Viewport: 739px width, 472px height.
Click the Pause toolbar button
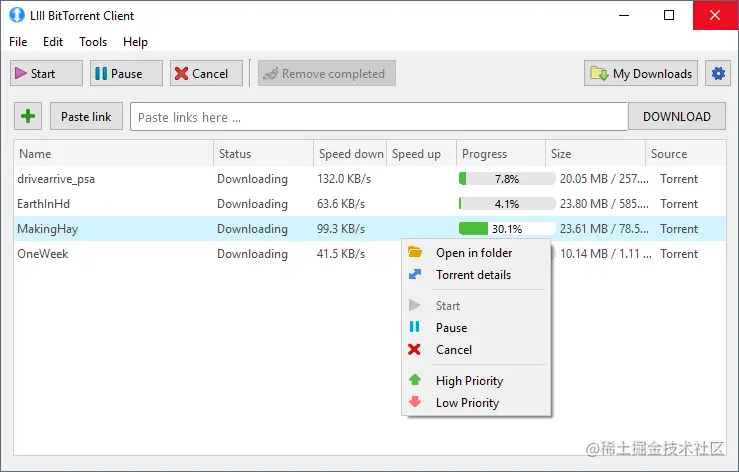(x=126, y=74)
